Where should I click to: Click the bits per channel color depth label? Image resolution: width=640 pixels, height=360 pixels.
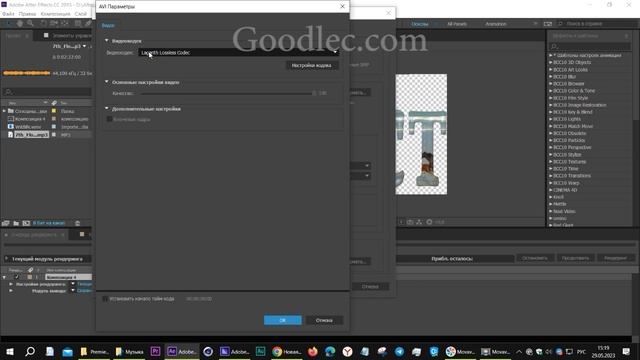[49, 223]
